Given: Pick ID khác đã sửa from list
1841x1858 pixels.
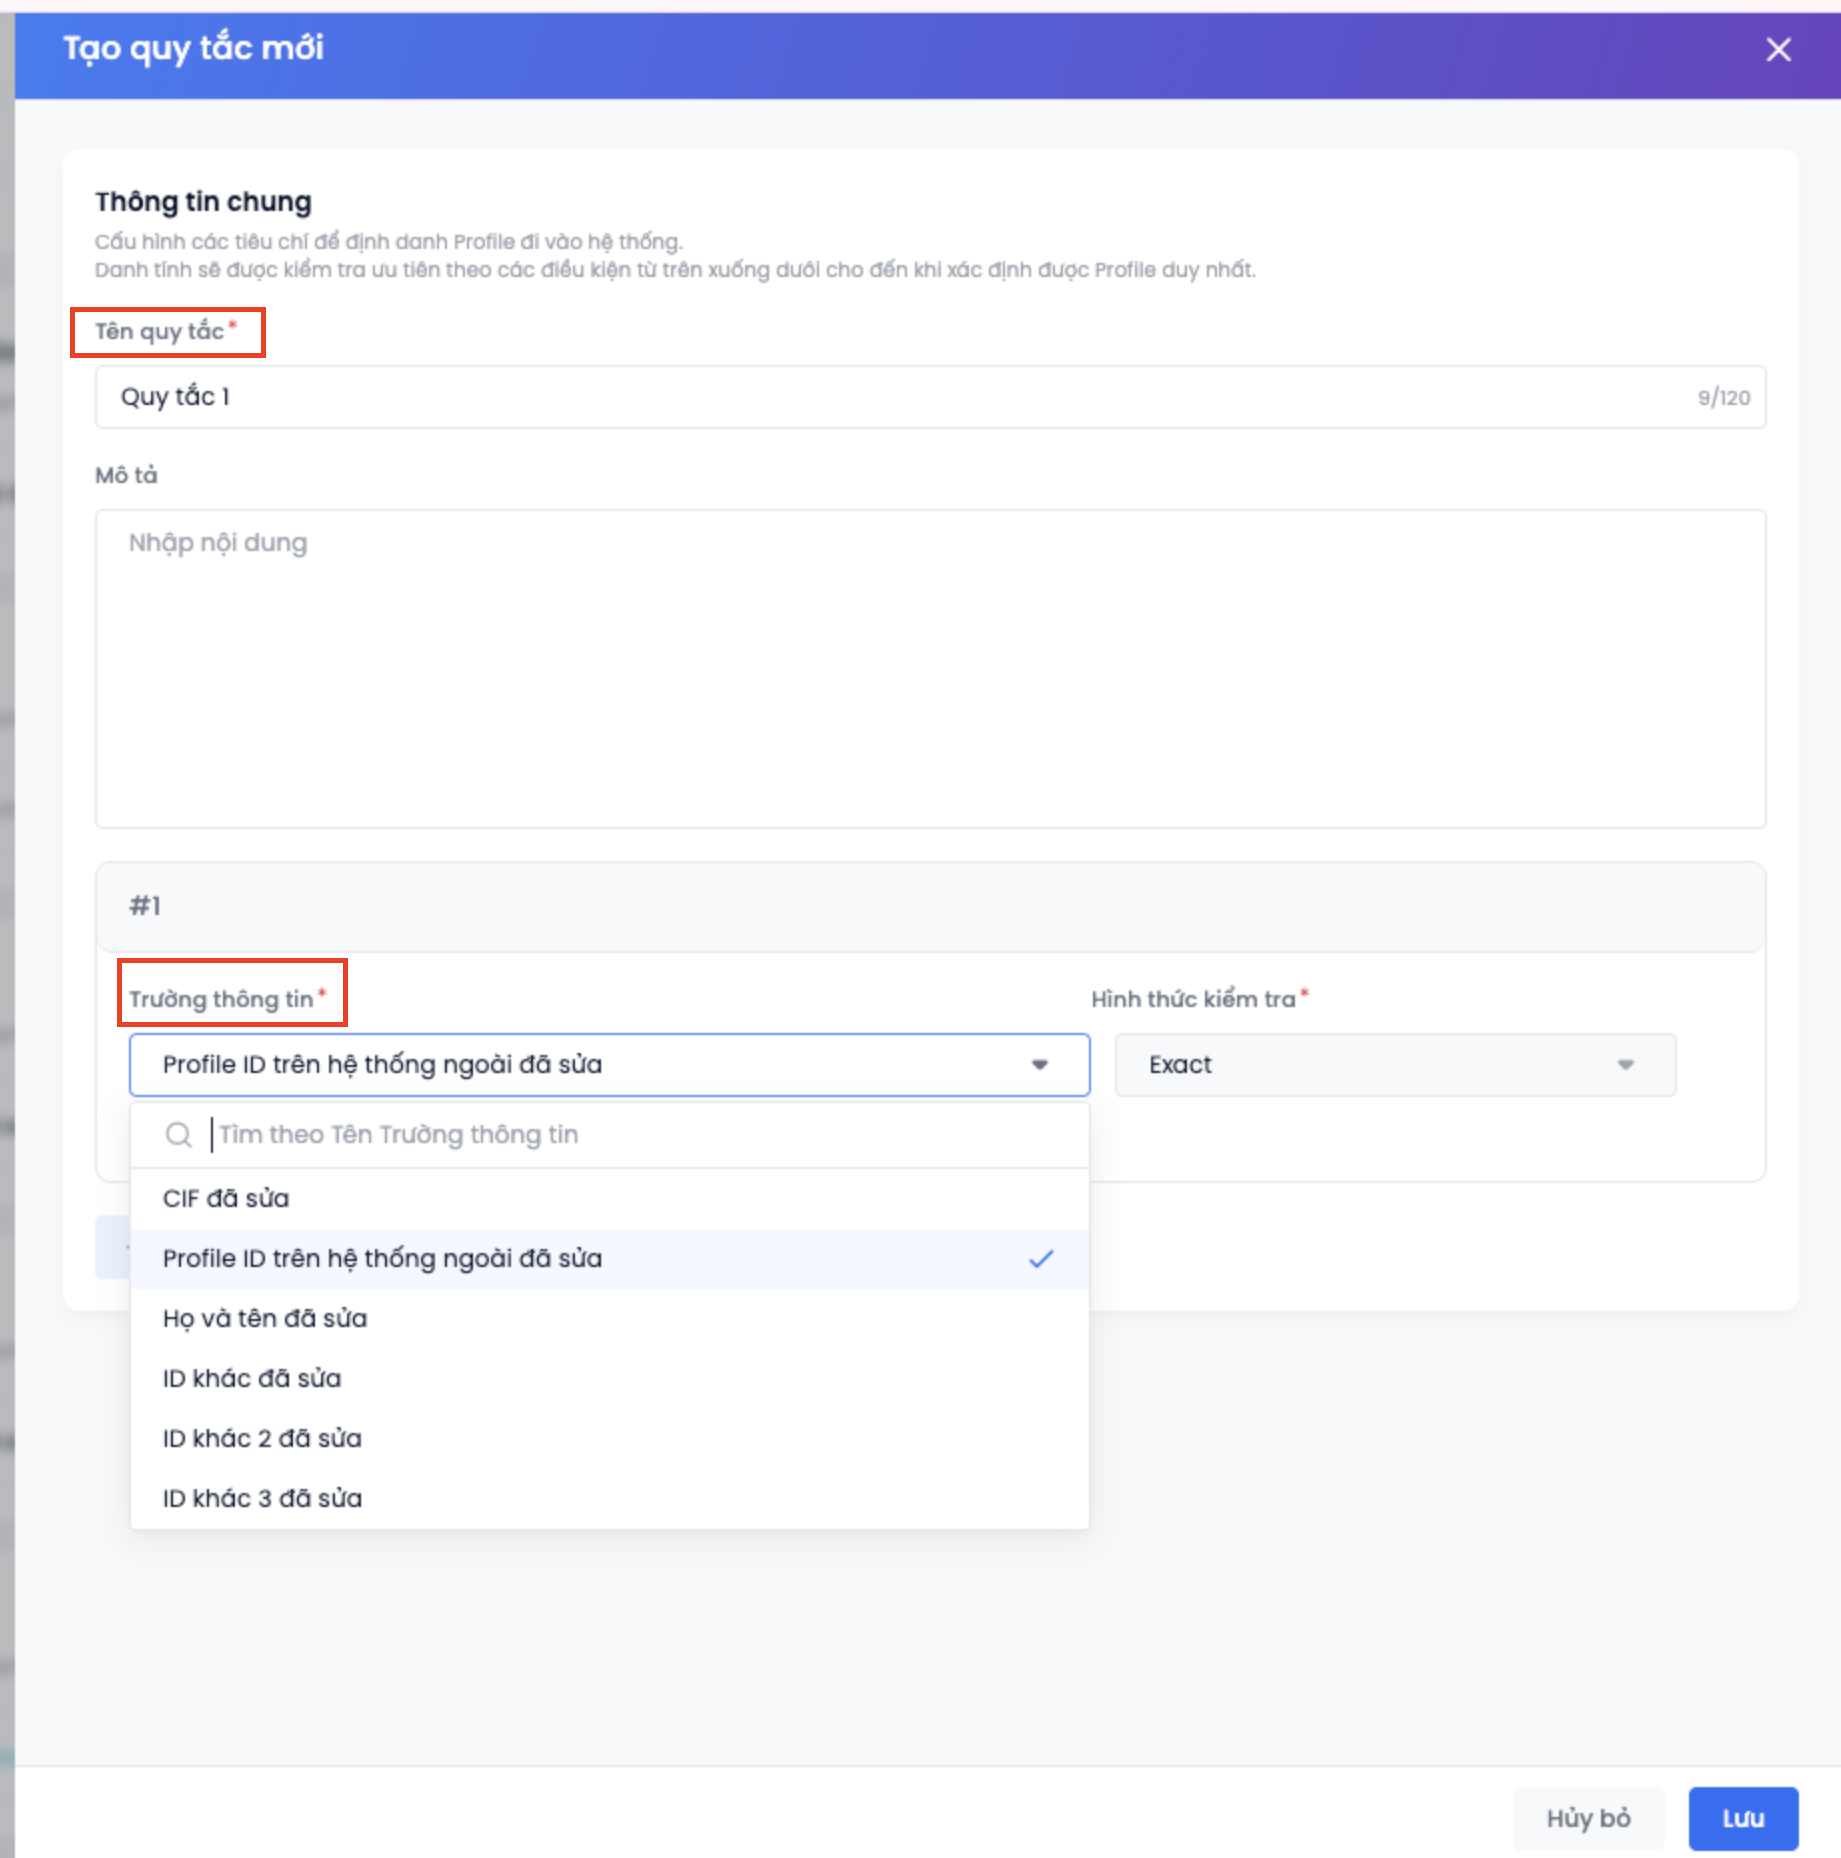Looking at the screenshot, I should 252,1379.
